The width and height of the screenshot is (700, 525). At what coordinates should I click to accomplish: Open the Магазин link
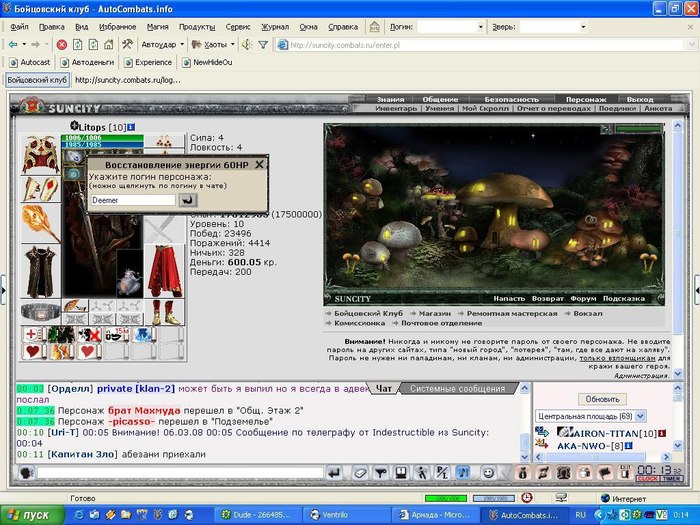point(434,313)
